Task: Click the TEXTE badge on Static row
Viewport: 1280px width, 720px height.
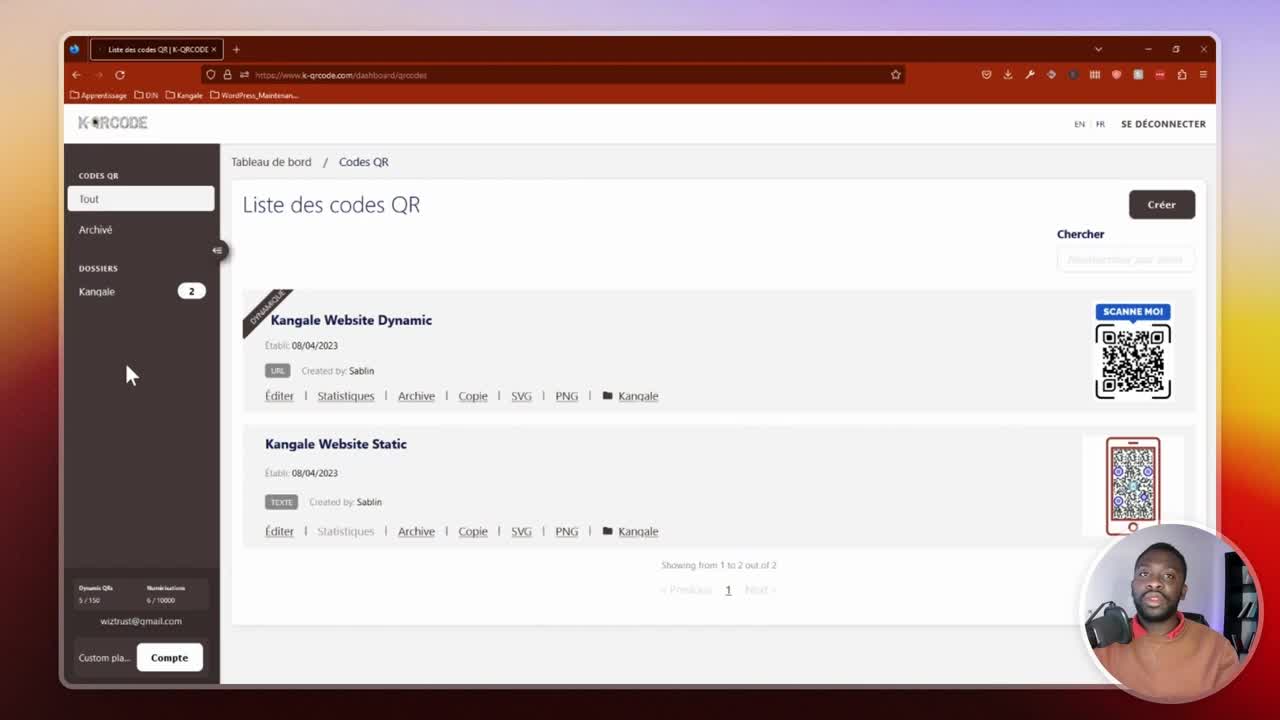Action: (x=281, y=502)
